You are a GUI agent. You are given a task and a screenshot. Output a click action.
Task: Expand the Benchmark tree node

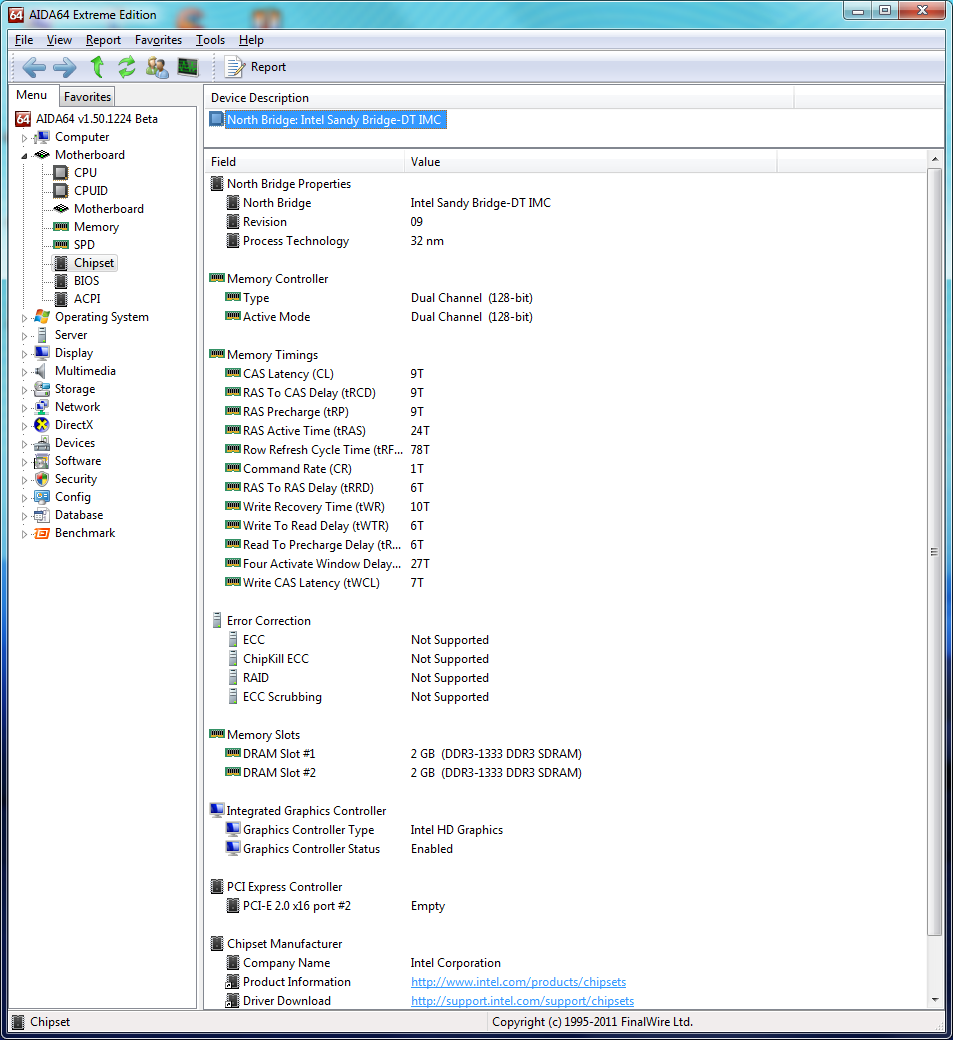[x=25, y=534]
